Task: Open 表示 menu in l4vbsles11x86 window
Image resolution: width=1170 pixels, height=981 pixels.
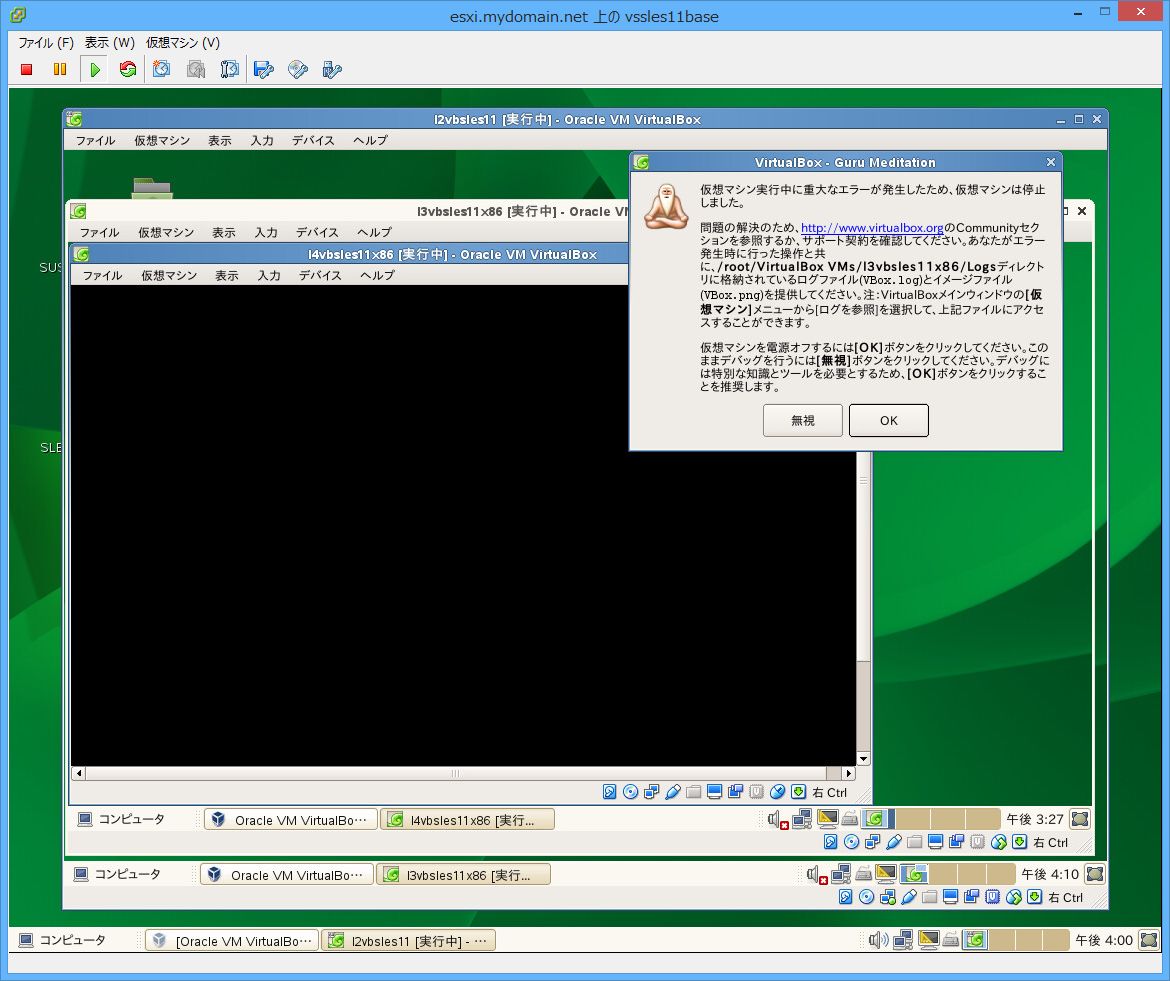Action: (227, 275)
